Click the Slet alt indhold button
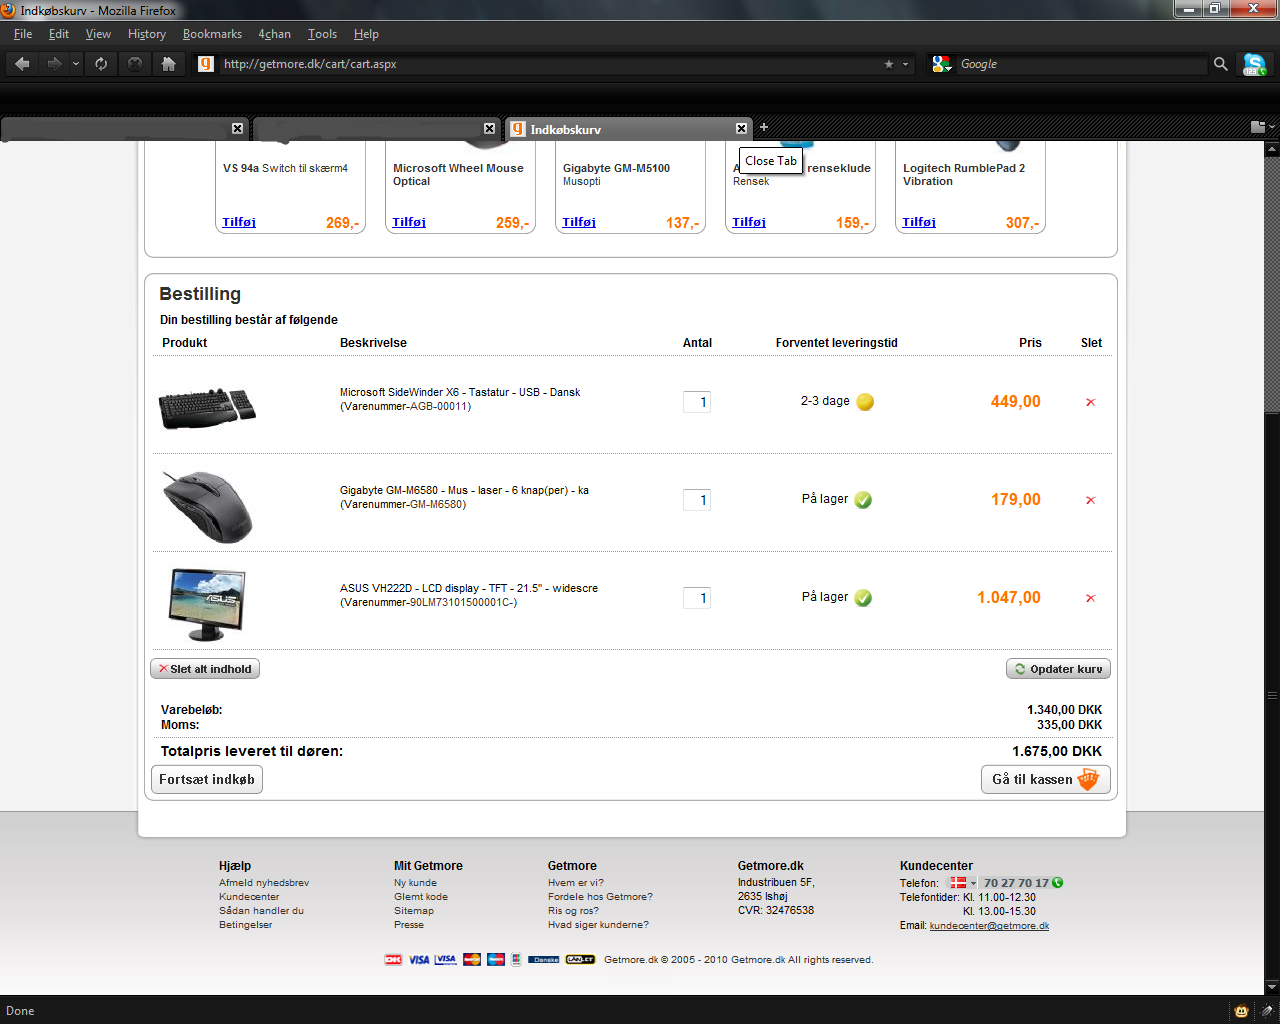This screenshot has width=1280, height=1024. [205, 669]
